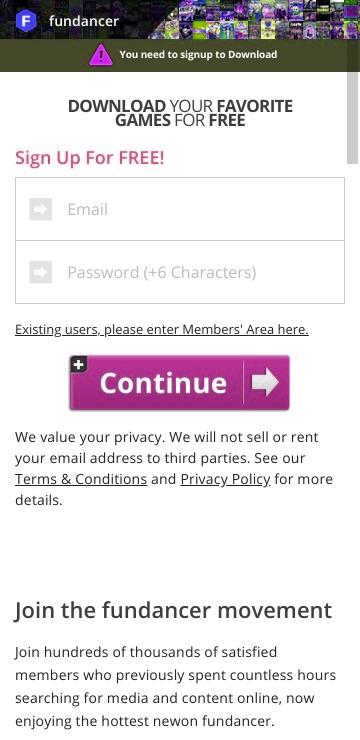The image size is (360, 740).
Task: Click the white arrow on Continue button
Action: click(265, 383)
